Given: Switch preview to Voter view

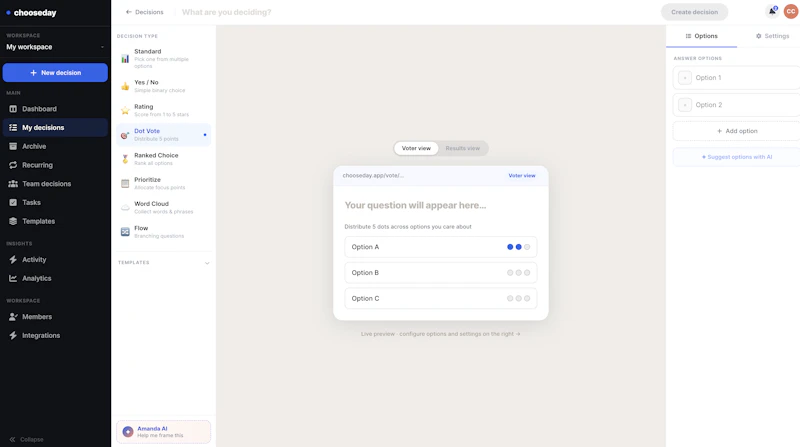Looking at the screenshot, I should (416, 148).
